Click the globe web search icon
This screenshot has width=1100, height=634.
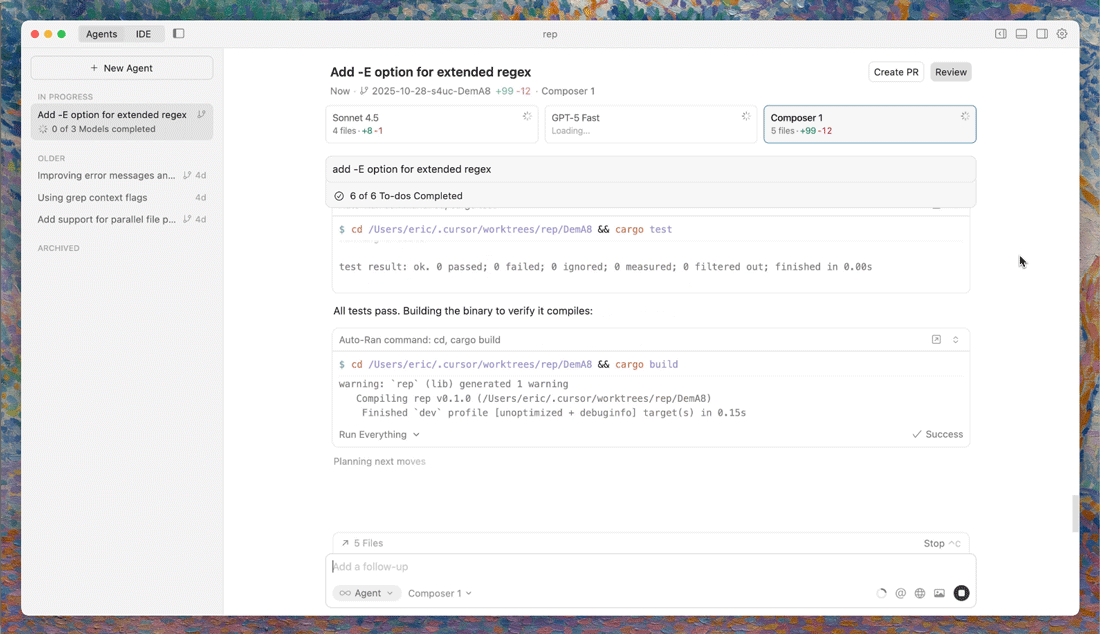click(920, 593)
